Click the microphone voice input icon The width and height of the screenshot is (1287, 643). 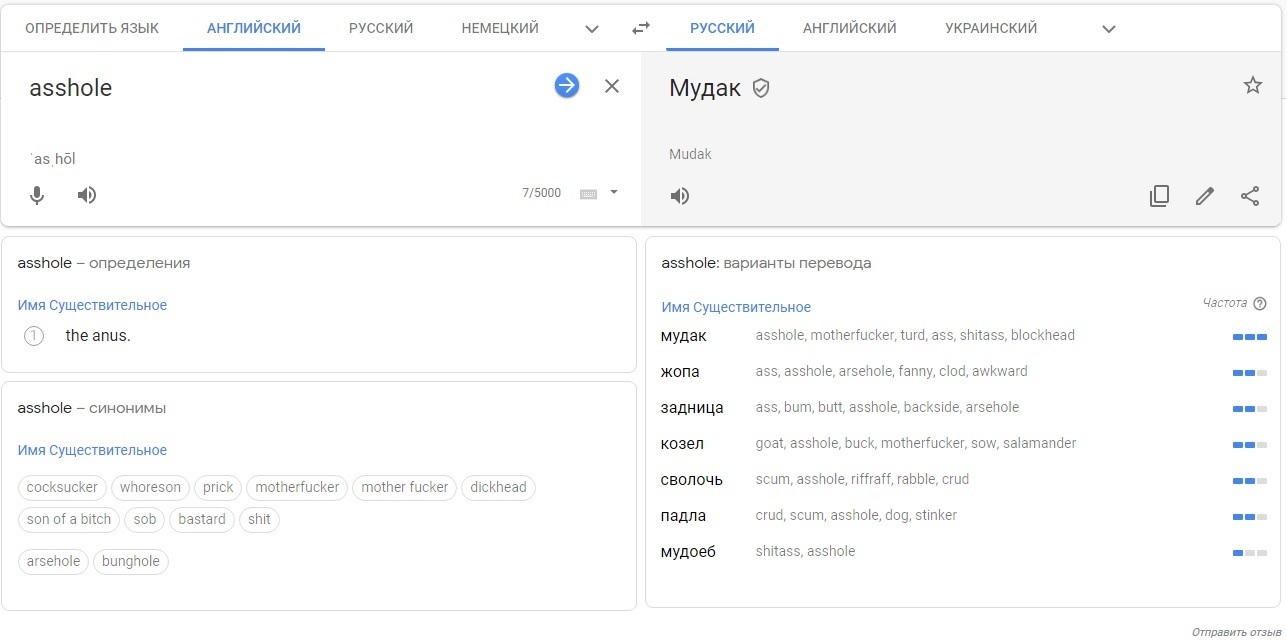point(37,195)
